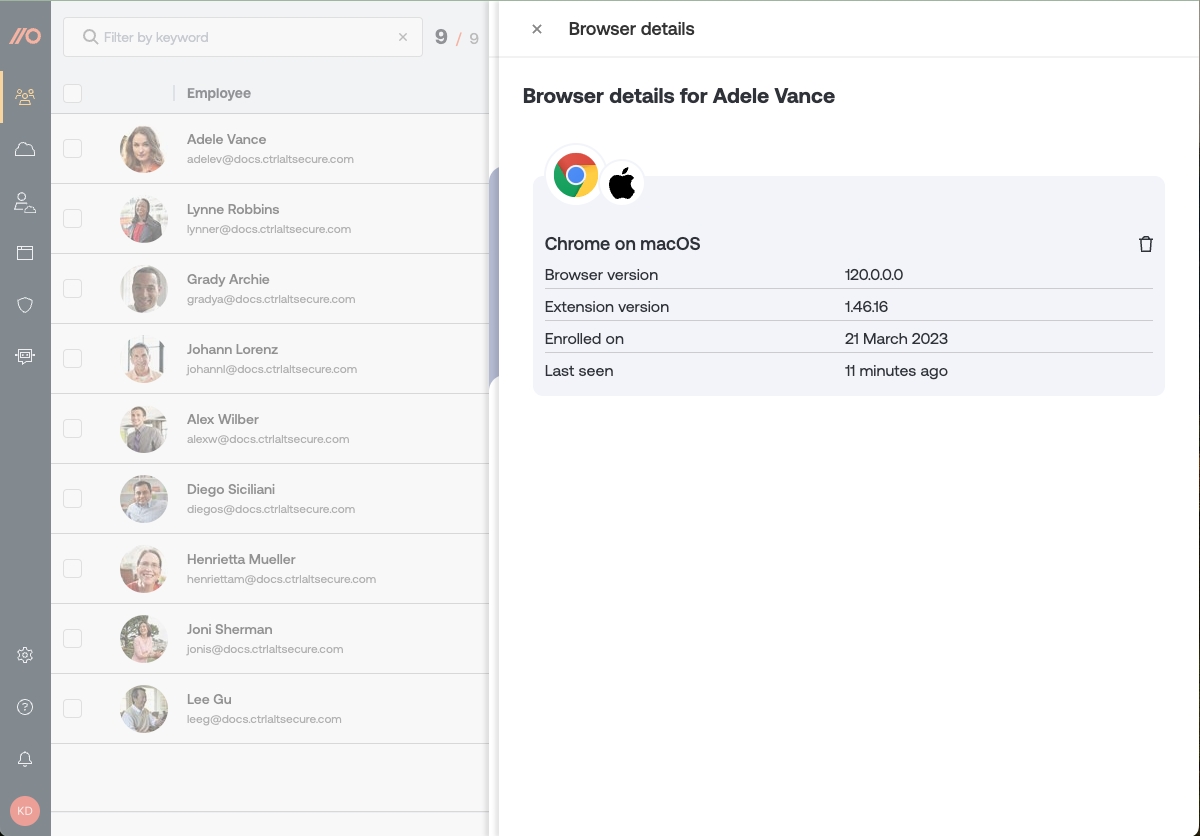Open the chat bot assistant icon
The image size is (1200, 836).
coord(25,356)
